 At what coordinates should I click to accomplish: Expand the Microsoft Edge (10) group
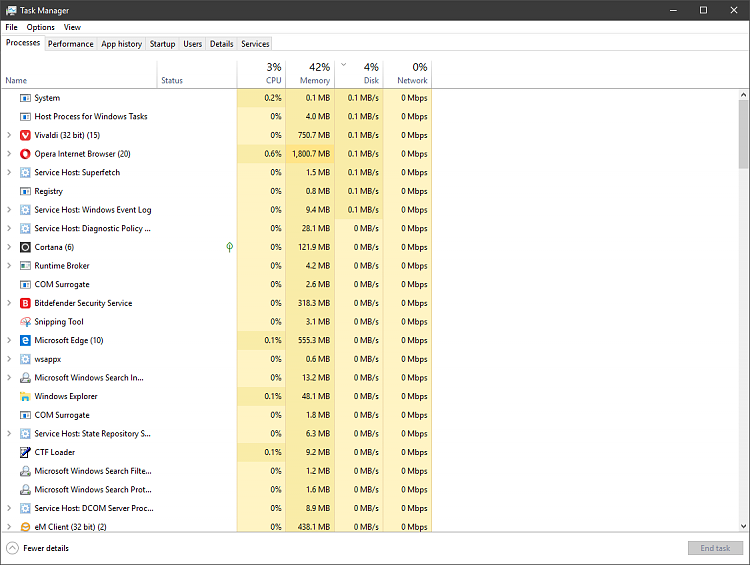coord(9,341)
